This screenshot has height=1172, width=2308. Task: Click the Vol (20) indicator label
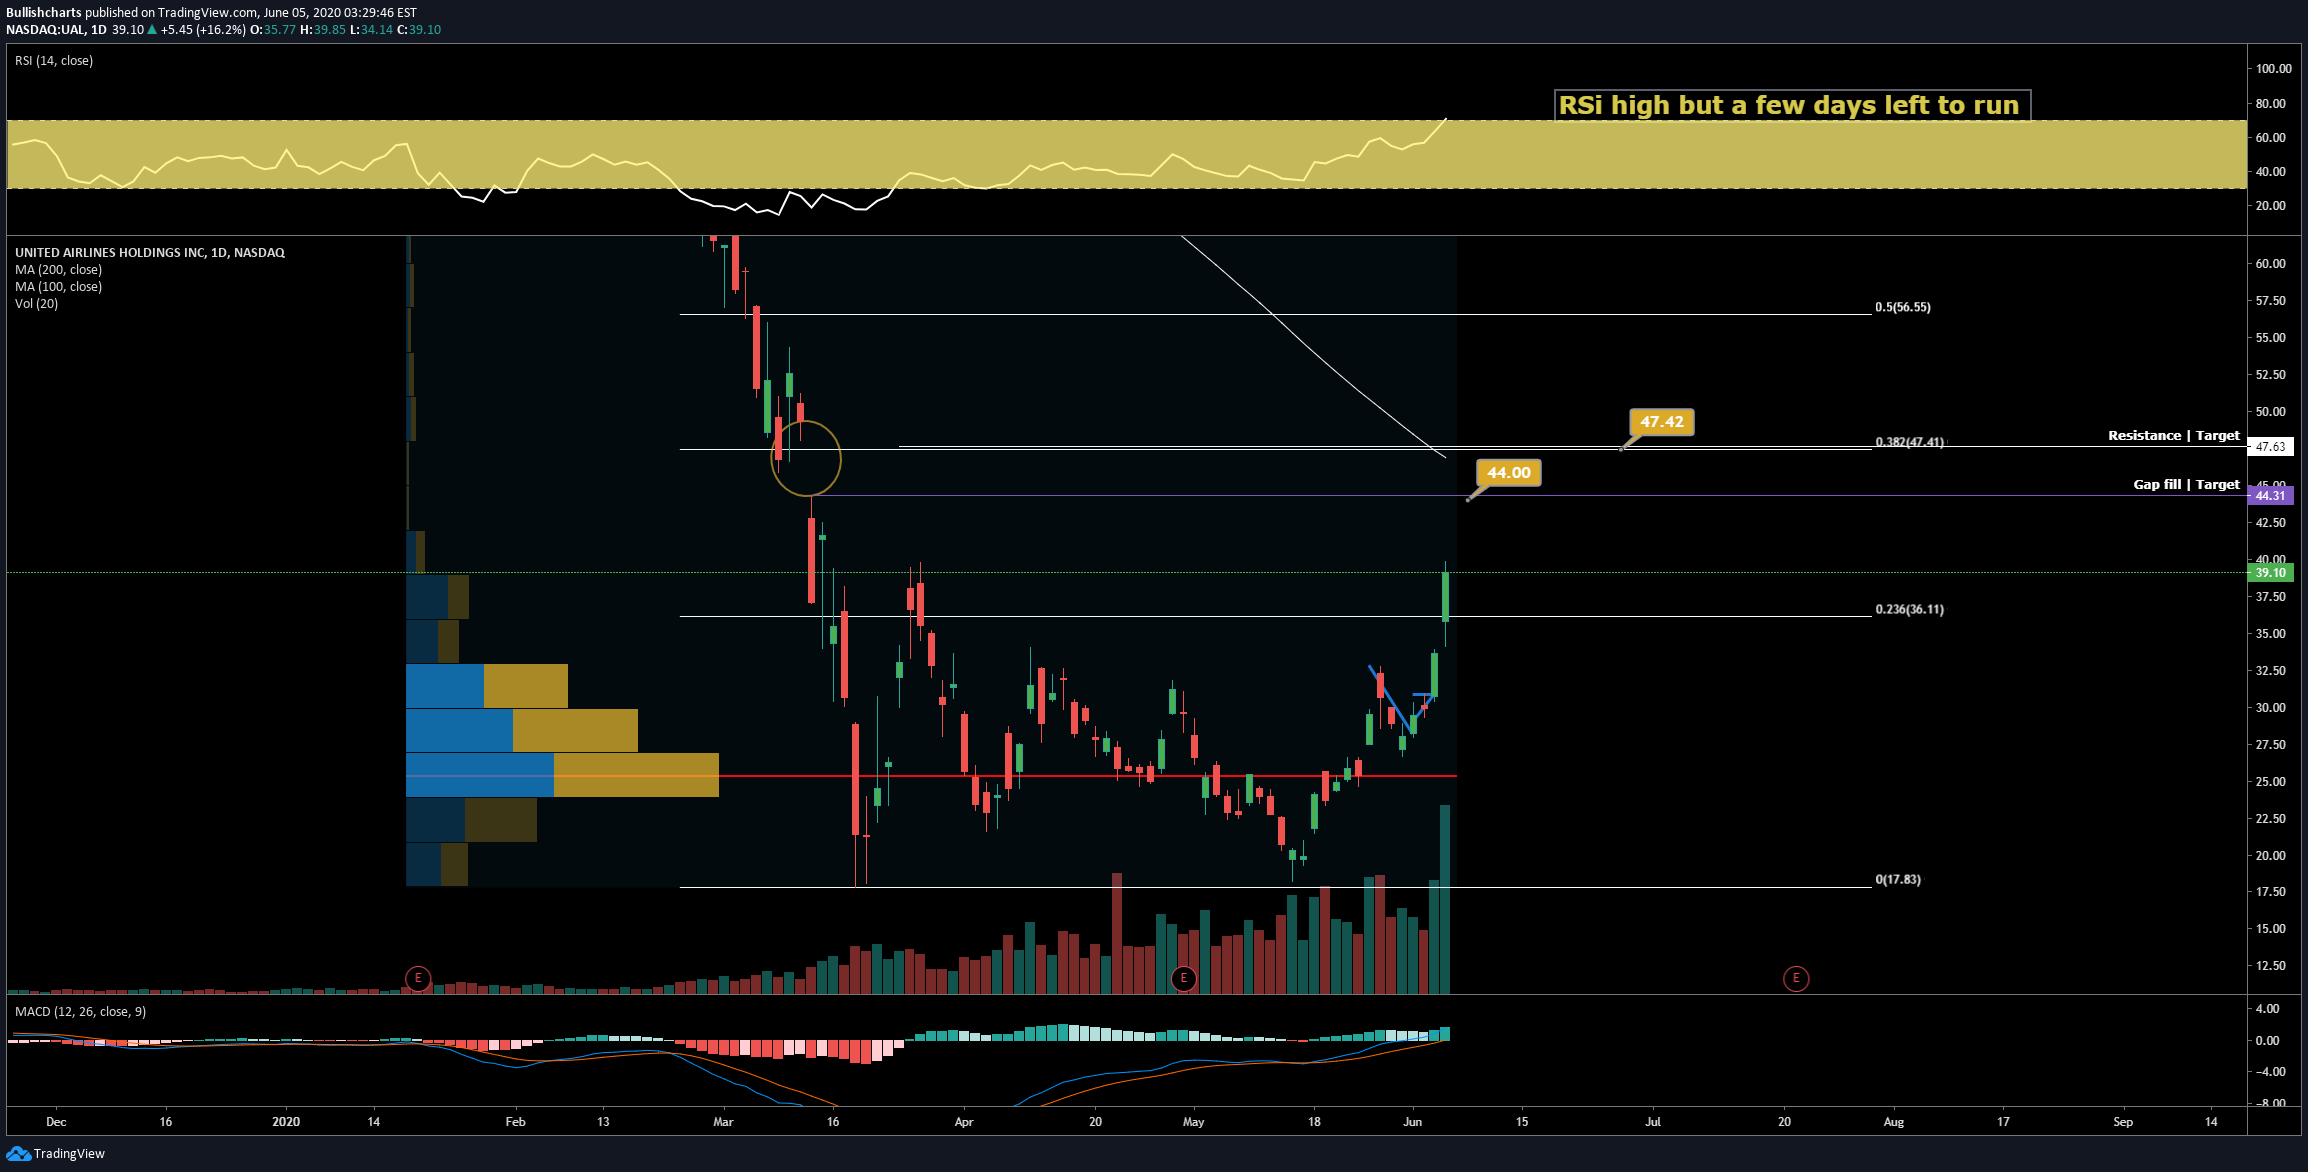click(x=36, y=304)
